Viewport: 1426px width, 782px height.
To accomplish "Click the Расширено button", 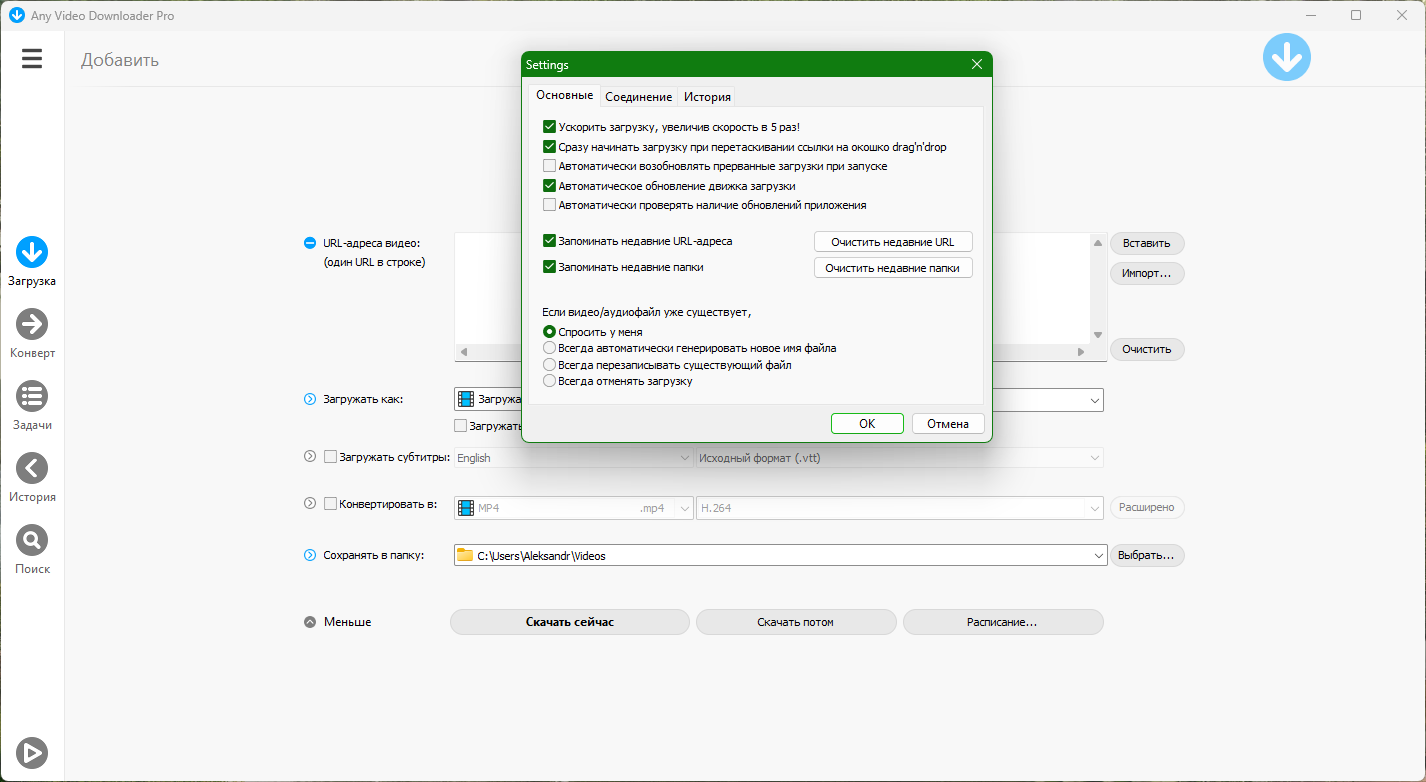I will (1147, 508).
